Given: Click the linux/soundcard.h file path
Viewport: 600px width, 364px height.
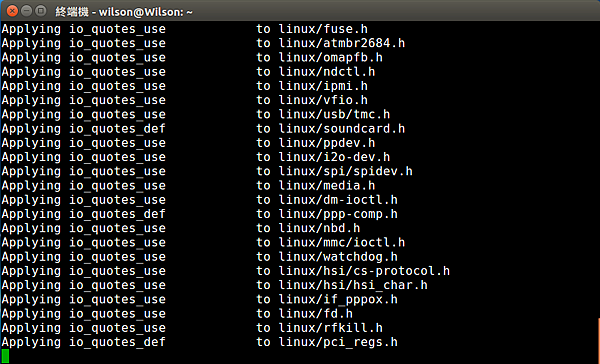Looking at the screenshot, I should coord(342,129).
